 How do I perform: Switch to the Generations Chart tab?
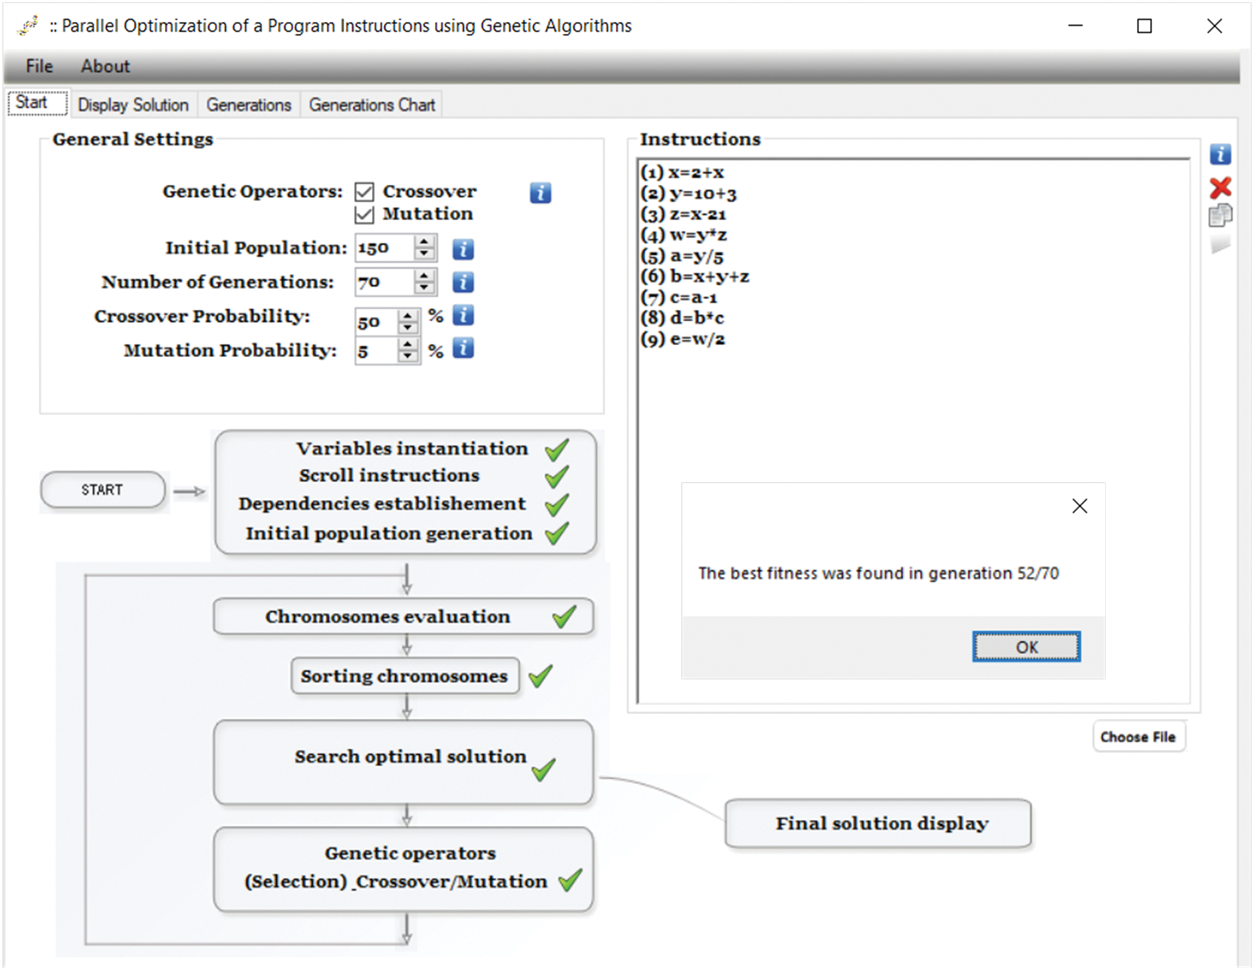pos(371,105)
